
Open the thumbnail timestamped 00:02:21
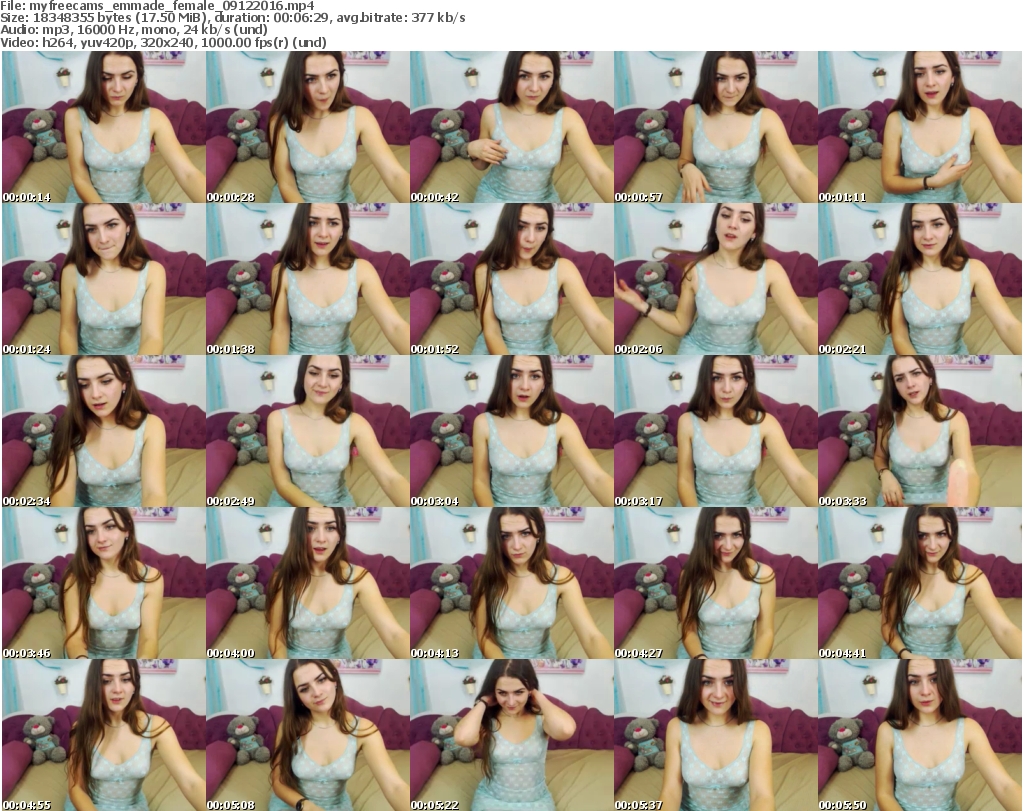[x=918, y=279]
